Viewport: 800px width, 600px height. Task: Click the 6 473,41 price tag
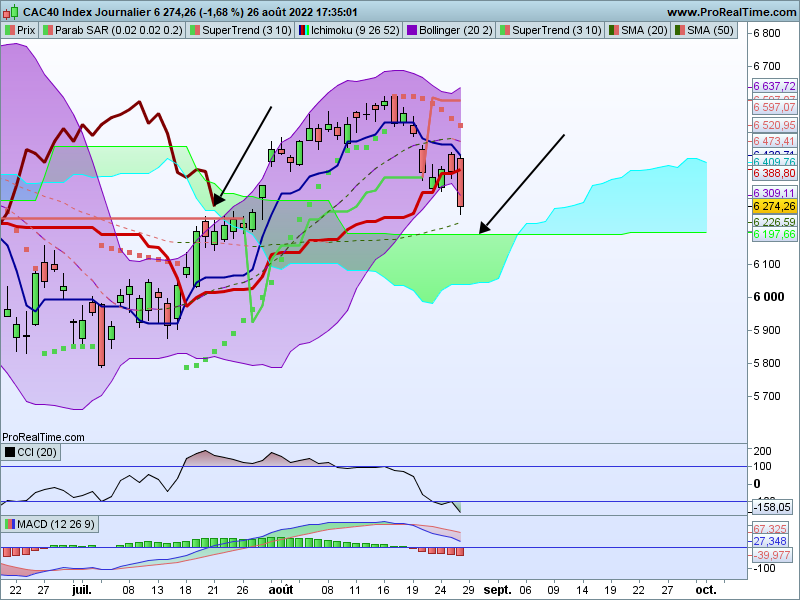coord(774,141)
